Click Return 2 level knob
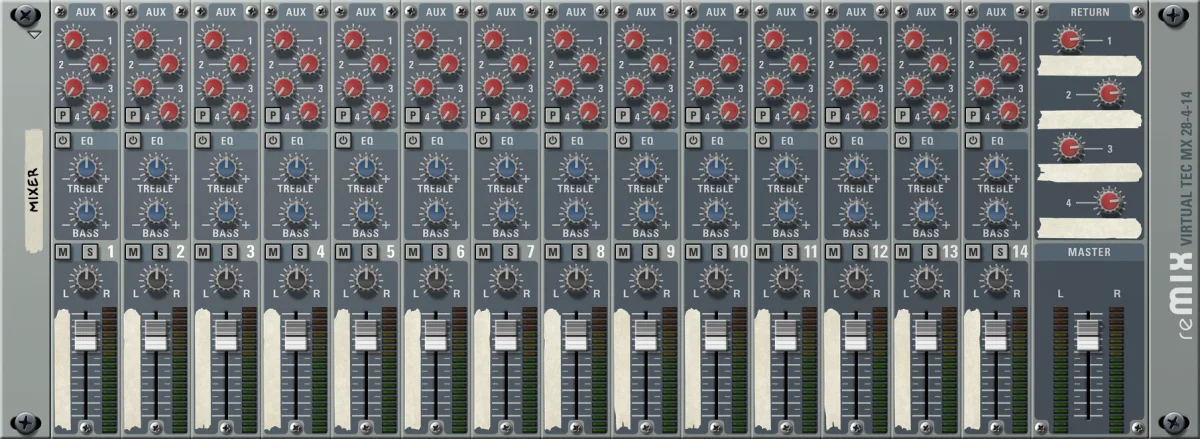 tap(1109, 95)
